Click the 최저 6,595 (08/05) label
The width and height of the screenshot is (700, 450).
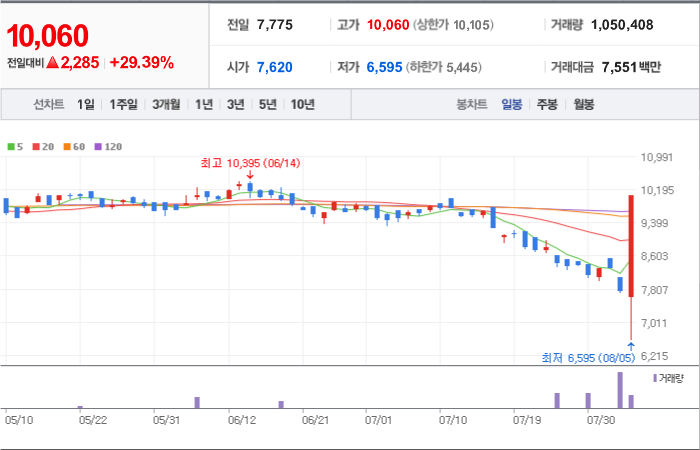pos(588,358)
